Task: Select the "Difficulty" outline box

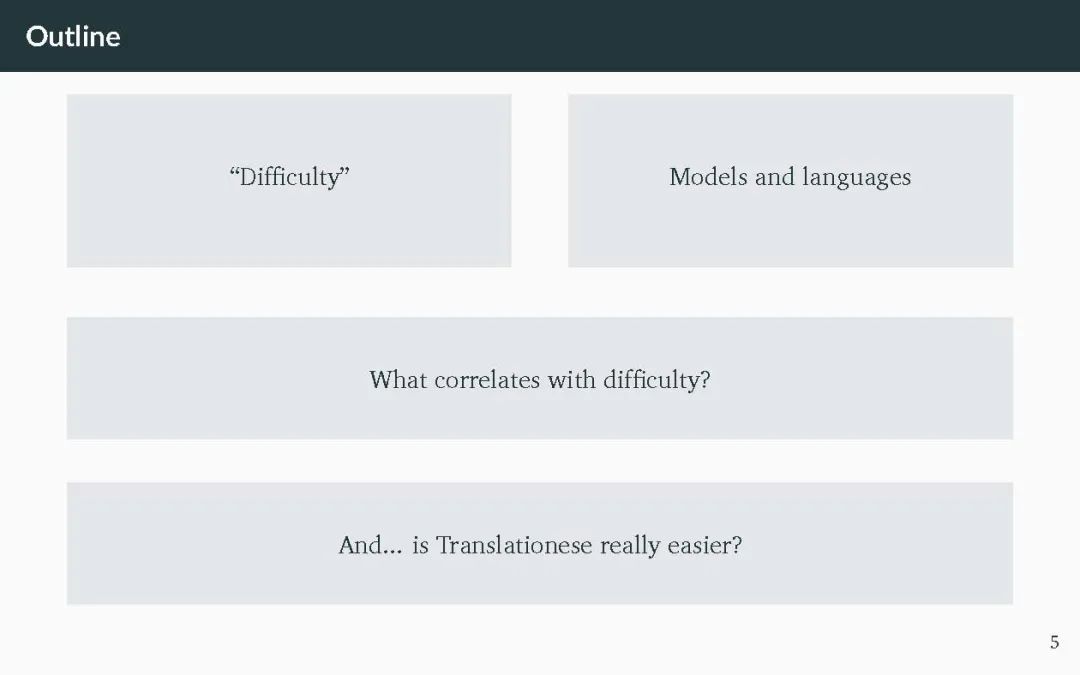Action: 289,180
